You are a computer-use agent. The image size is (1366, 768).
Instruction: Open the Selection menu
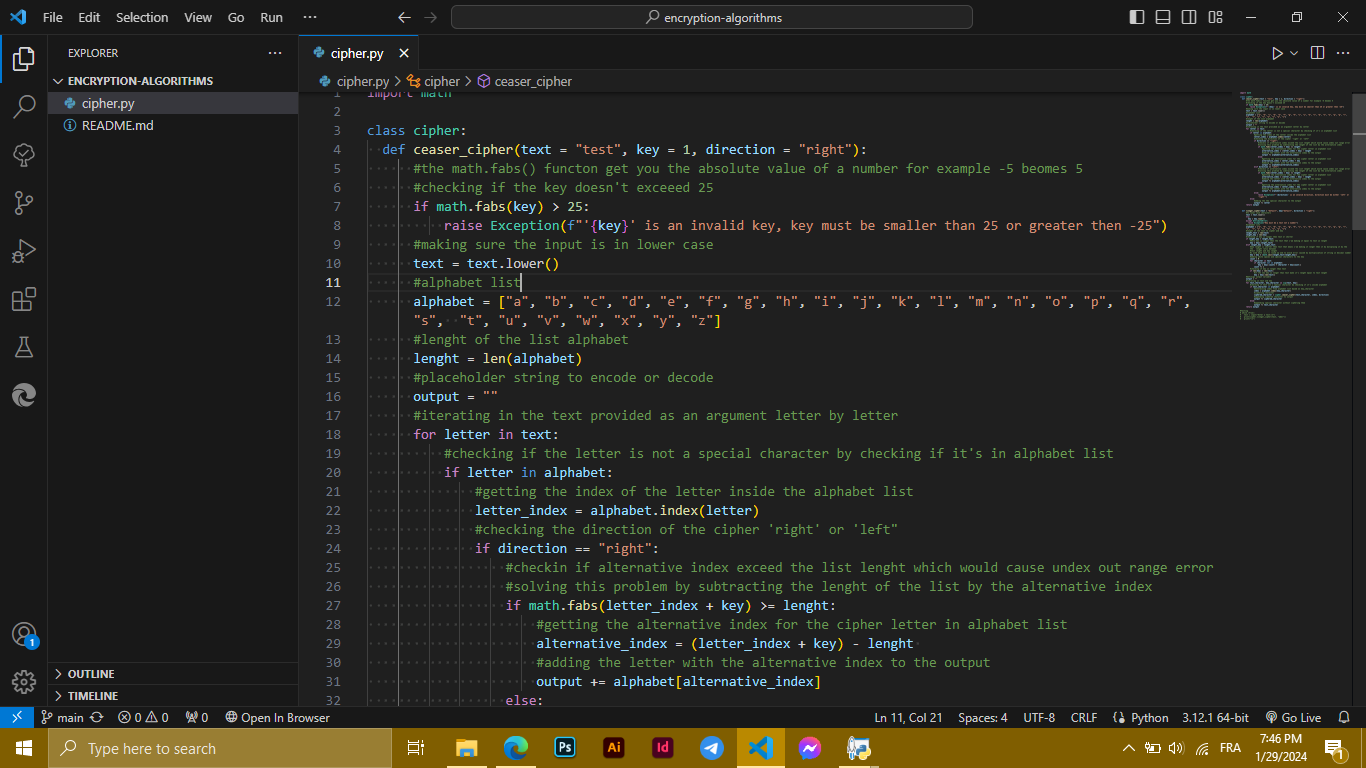[142, 17]
